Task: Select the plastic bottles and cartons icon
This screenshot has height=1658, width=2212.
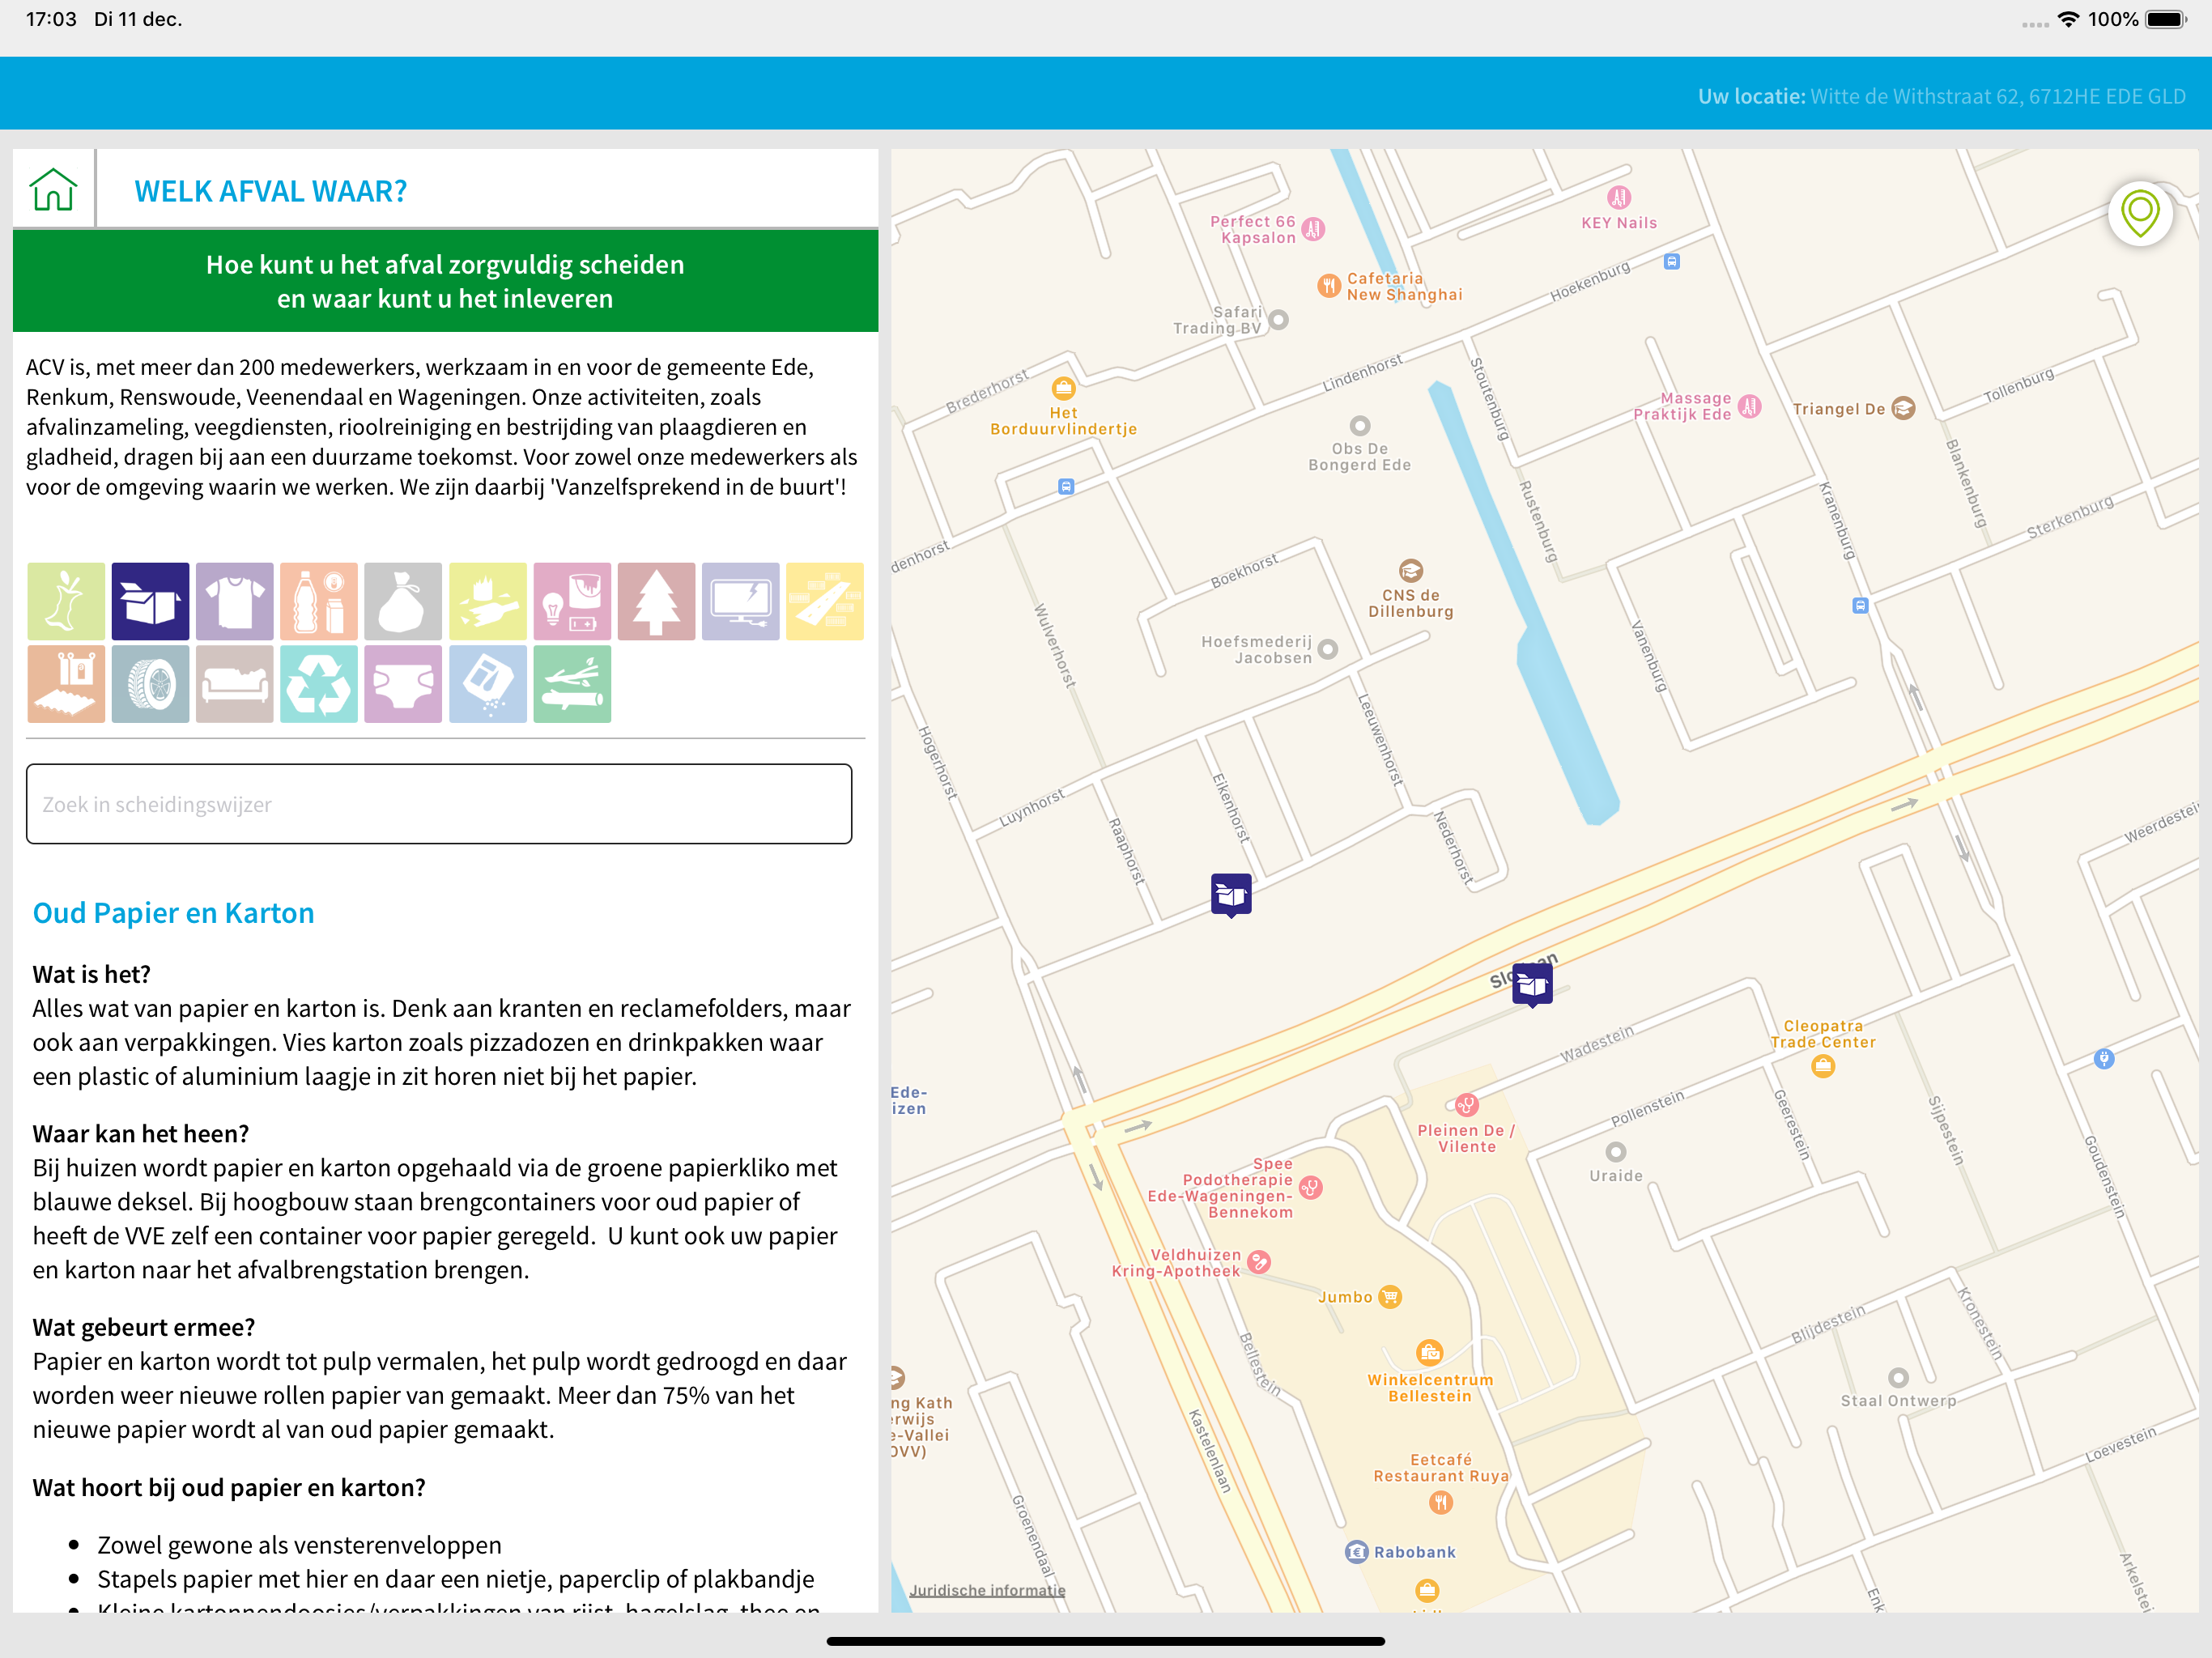Action: tap(319, 601)
